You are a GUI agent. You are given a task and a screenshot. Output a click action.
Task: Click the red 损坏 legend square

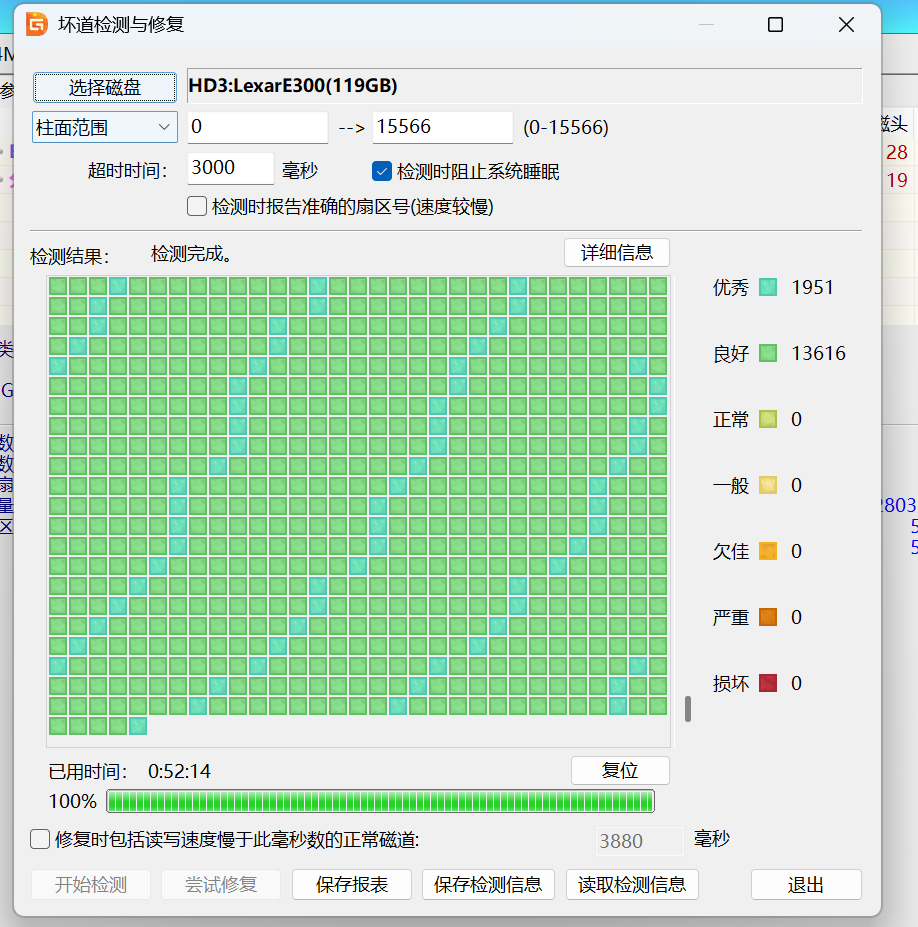(772, 683)
